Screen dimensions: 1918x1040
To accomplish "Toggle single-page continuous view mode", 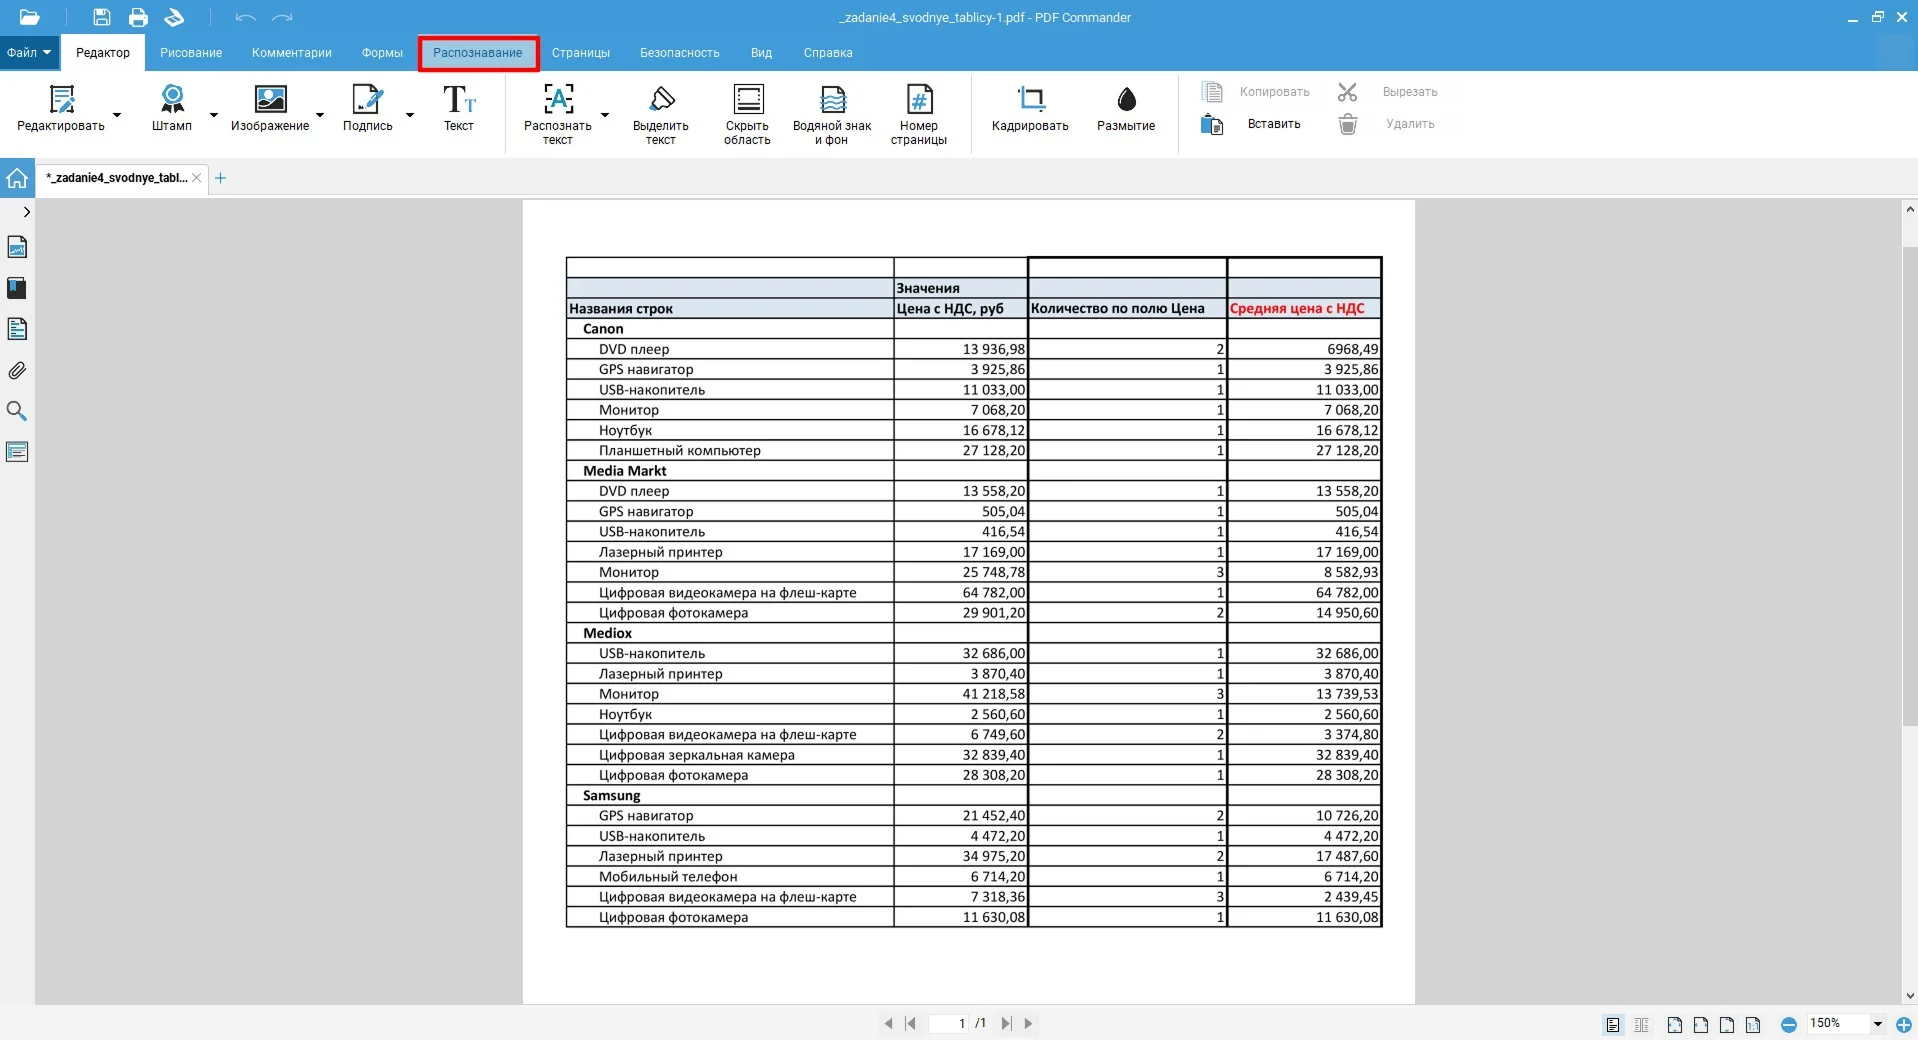I will click(x=1613, y=1024).
